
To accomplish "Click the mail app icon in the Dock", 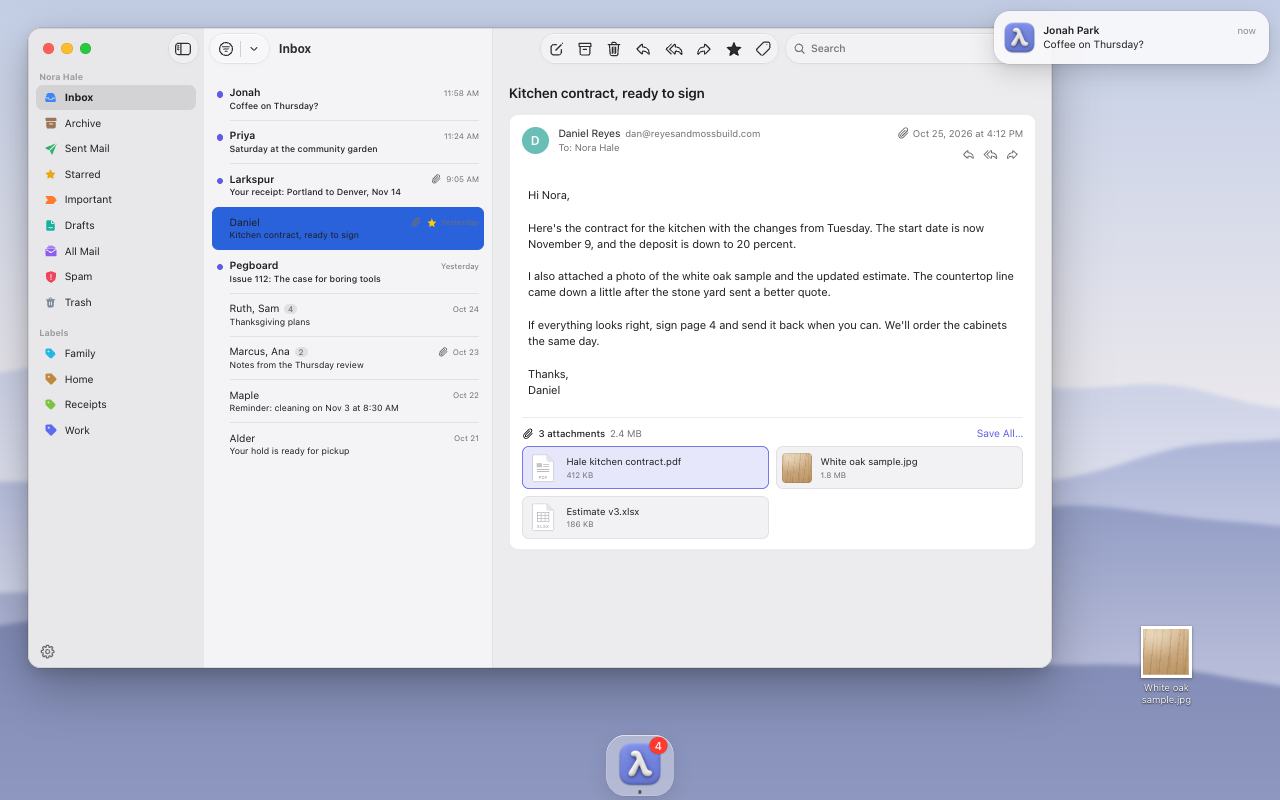I will [x=640, y=766].
